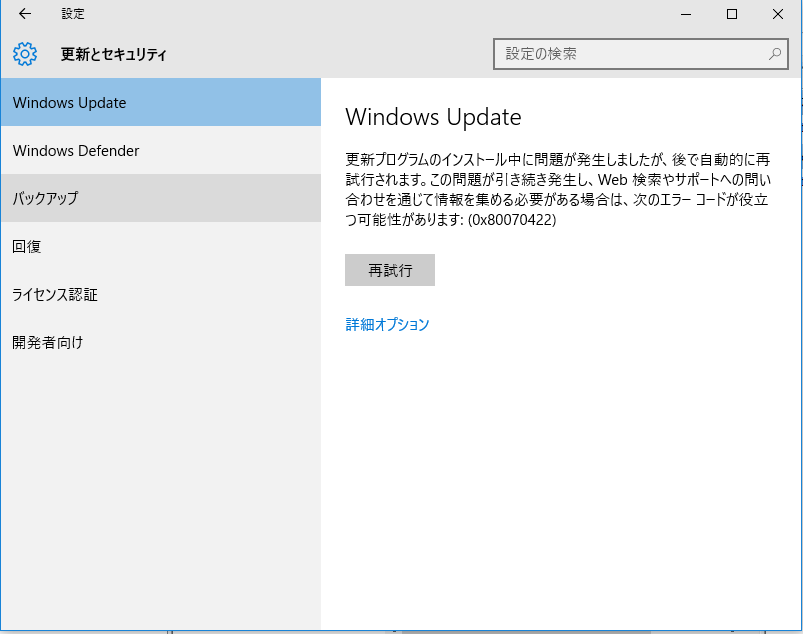Minimize the 設定 window
This screenshot has height=634, width=803.
(686, 14)
